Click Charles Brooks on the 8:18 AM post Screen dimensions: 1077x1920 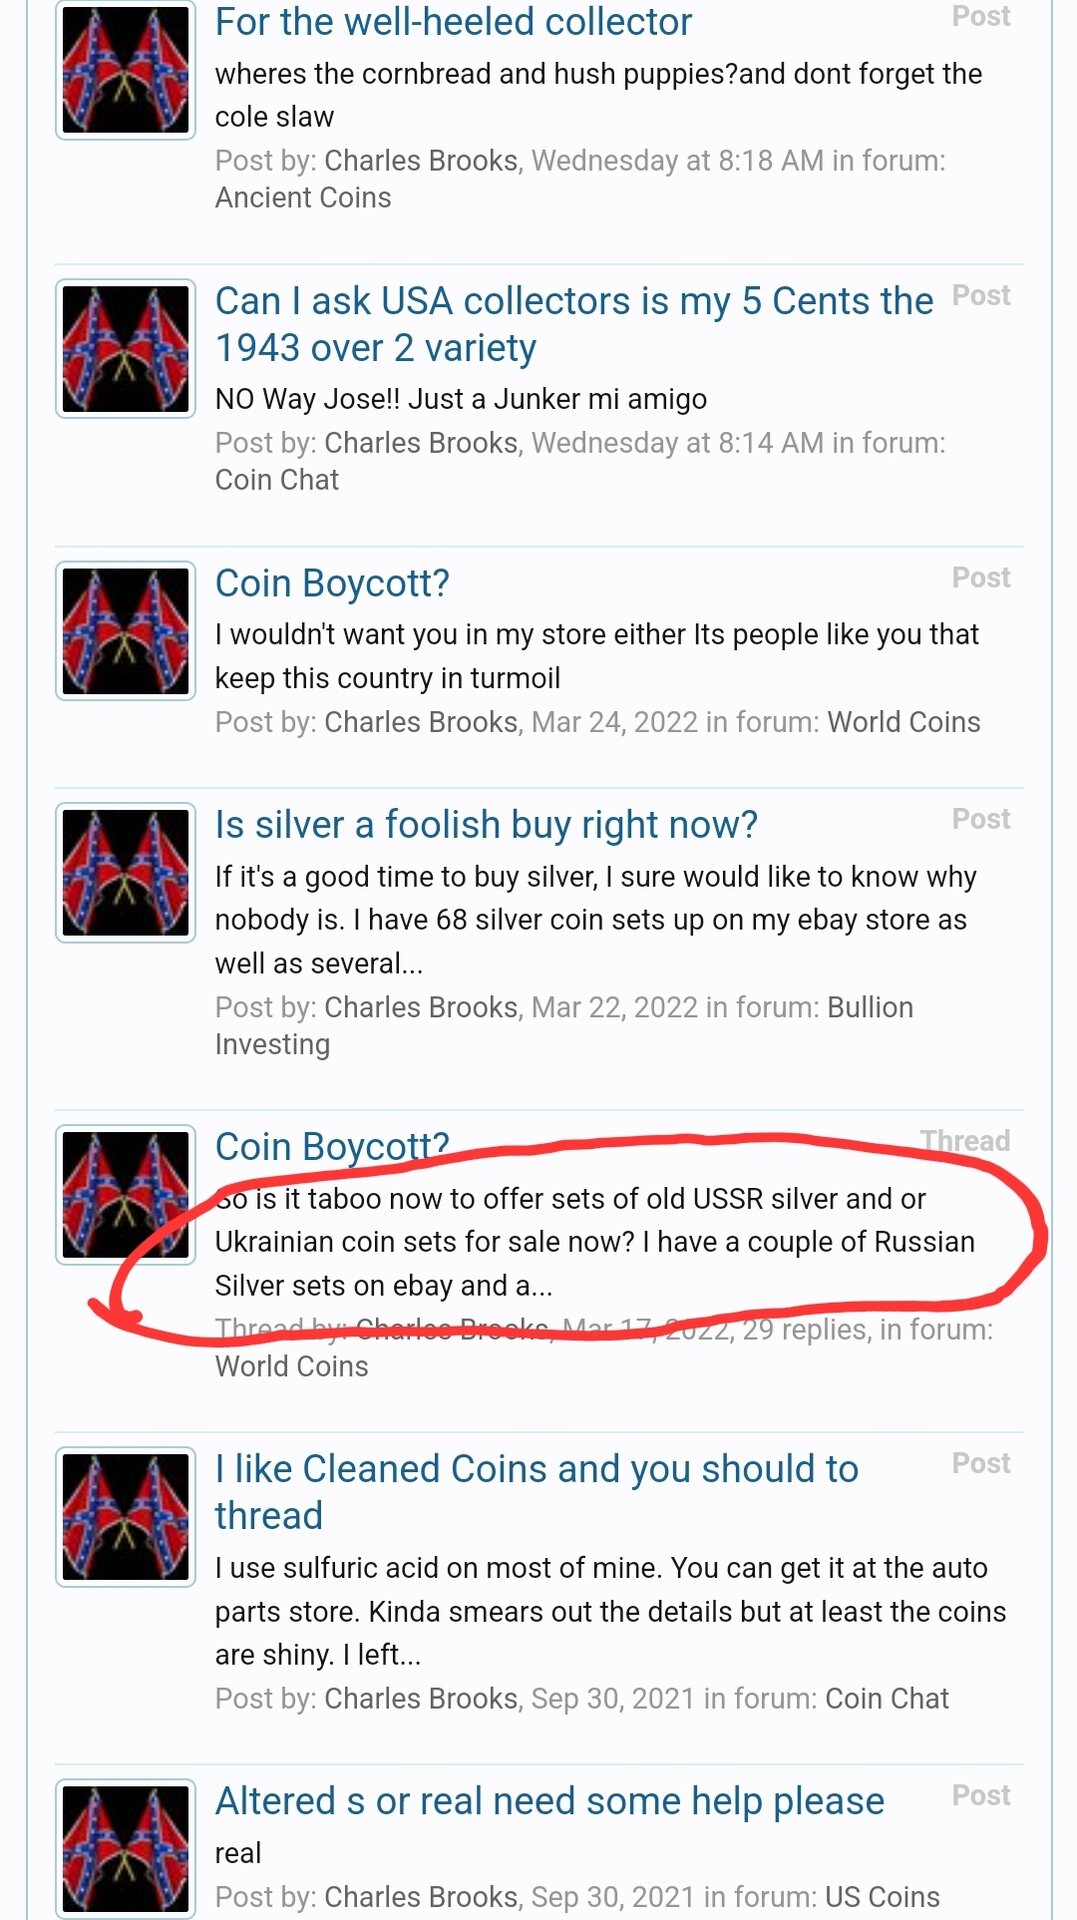pyautogui.click(x=421, y=161)
